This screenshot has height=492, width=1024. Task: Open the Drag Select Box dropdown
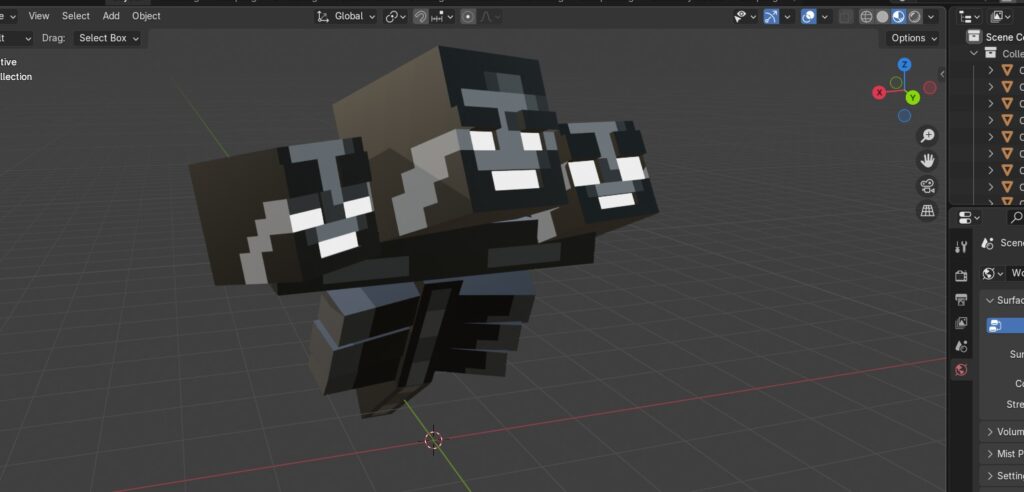pyautogui.click(x=109, y=38)
